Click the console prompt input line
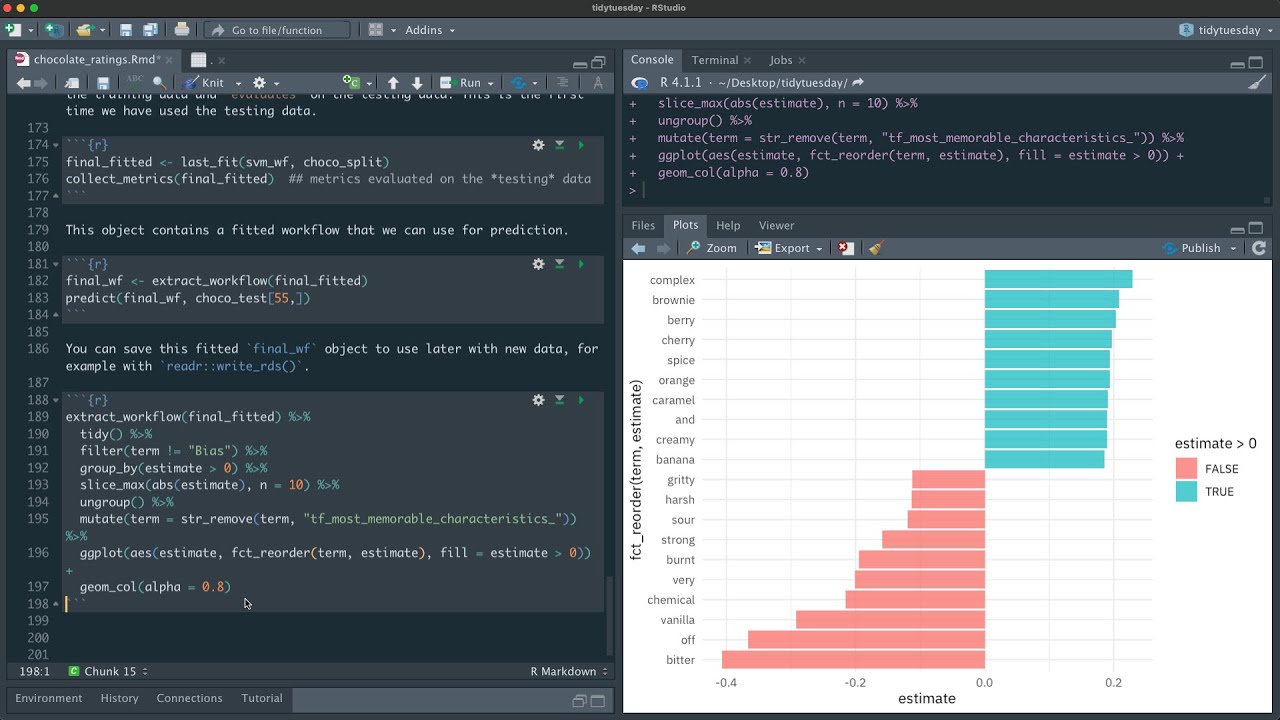The width and height of the screenshot is (1280, 720). pyautogui.click(x=945, y=190)
